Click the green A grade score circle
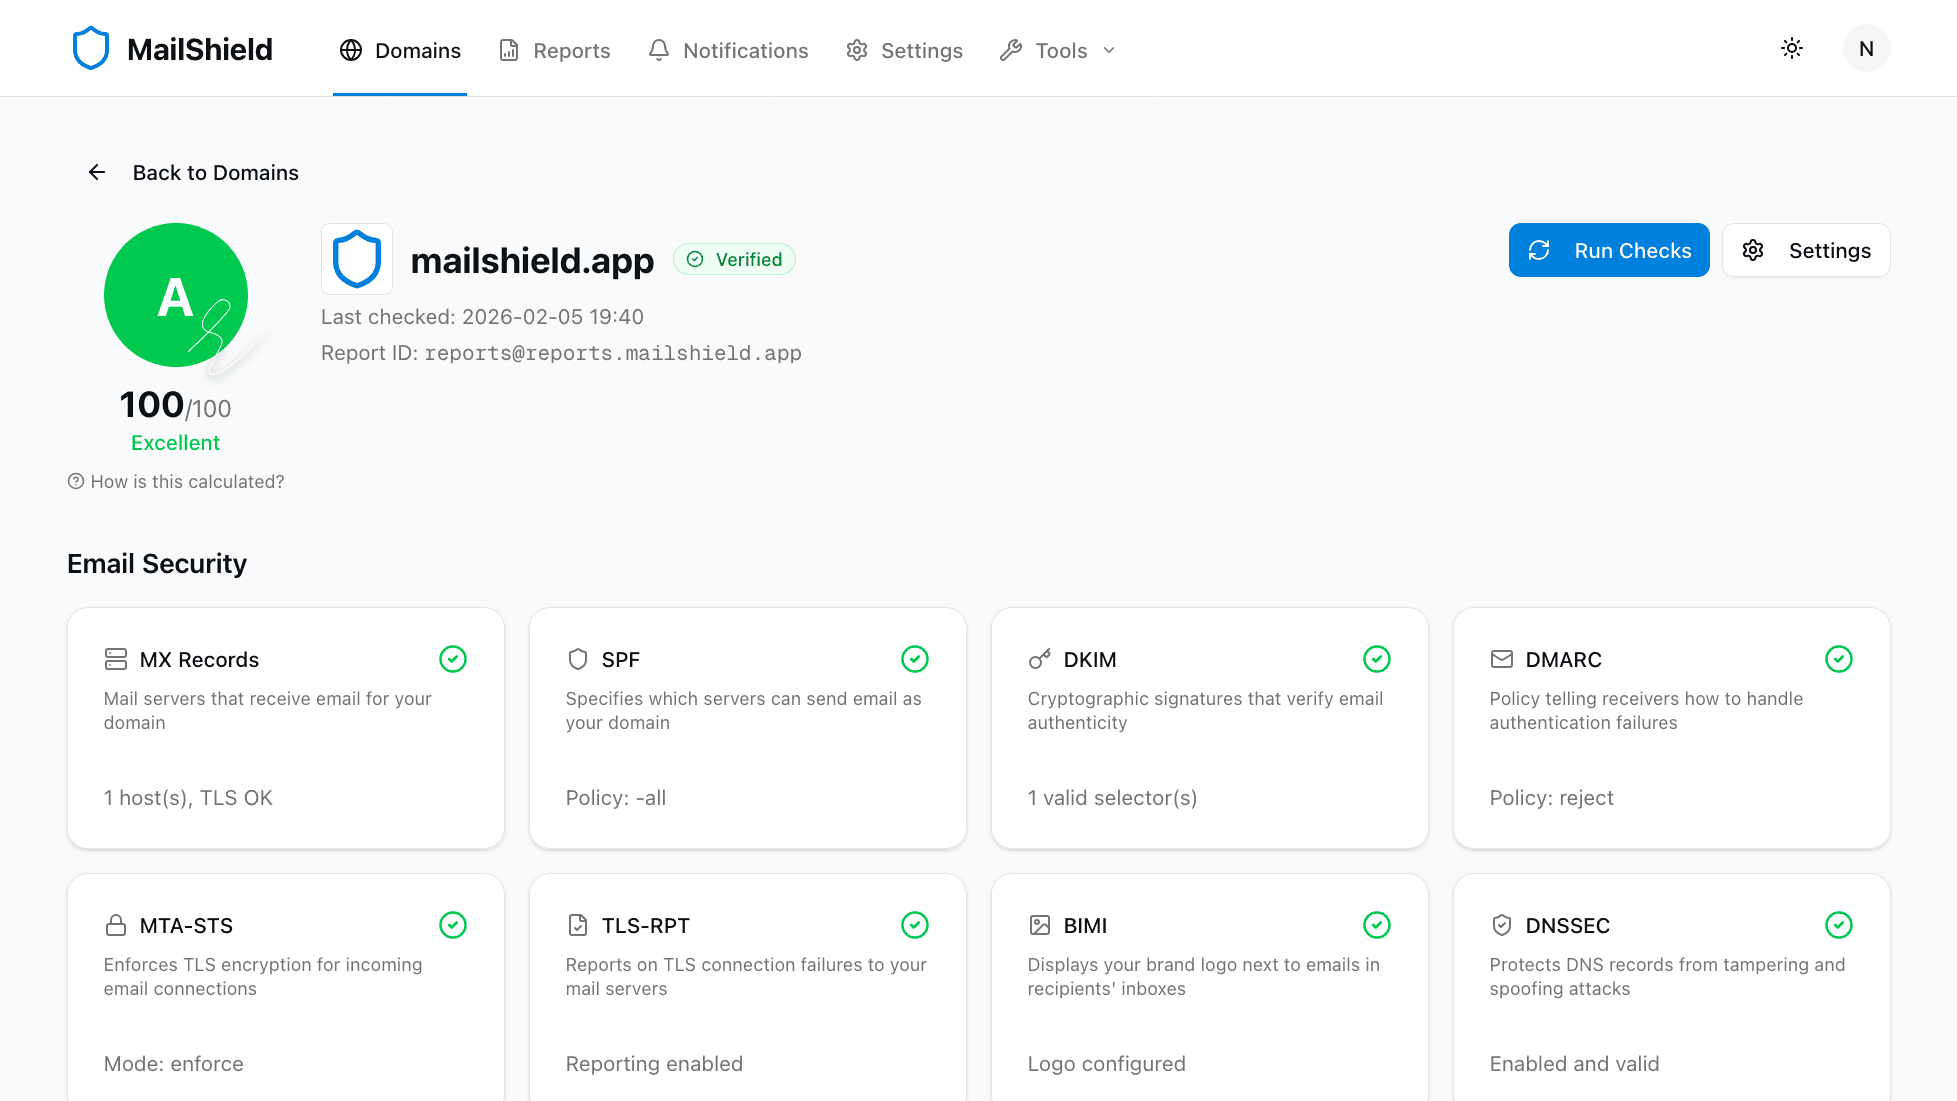This screenshot has width=1957, height=1101. [176, 295]
